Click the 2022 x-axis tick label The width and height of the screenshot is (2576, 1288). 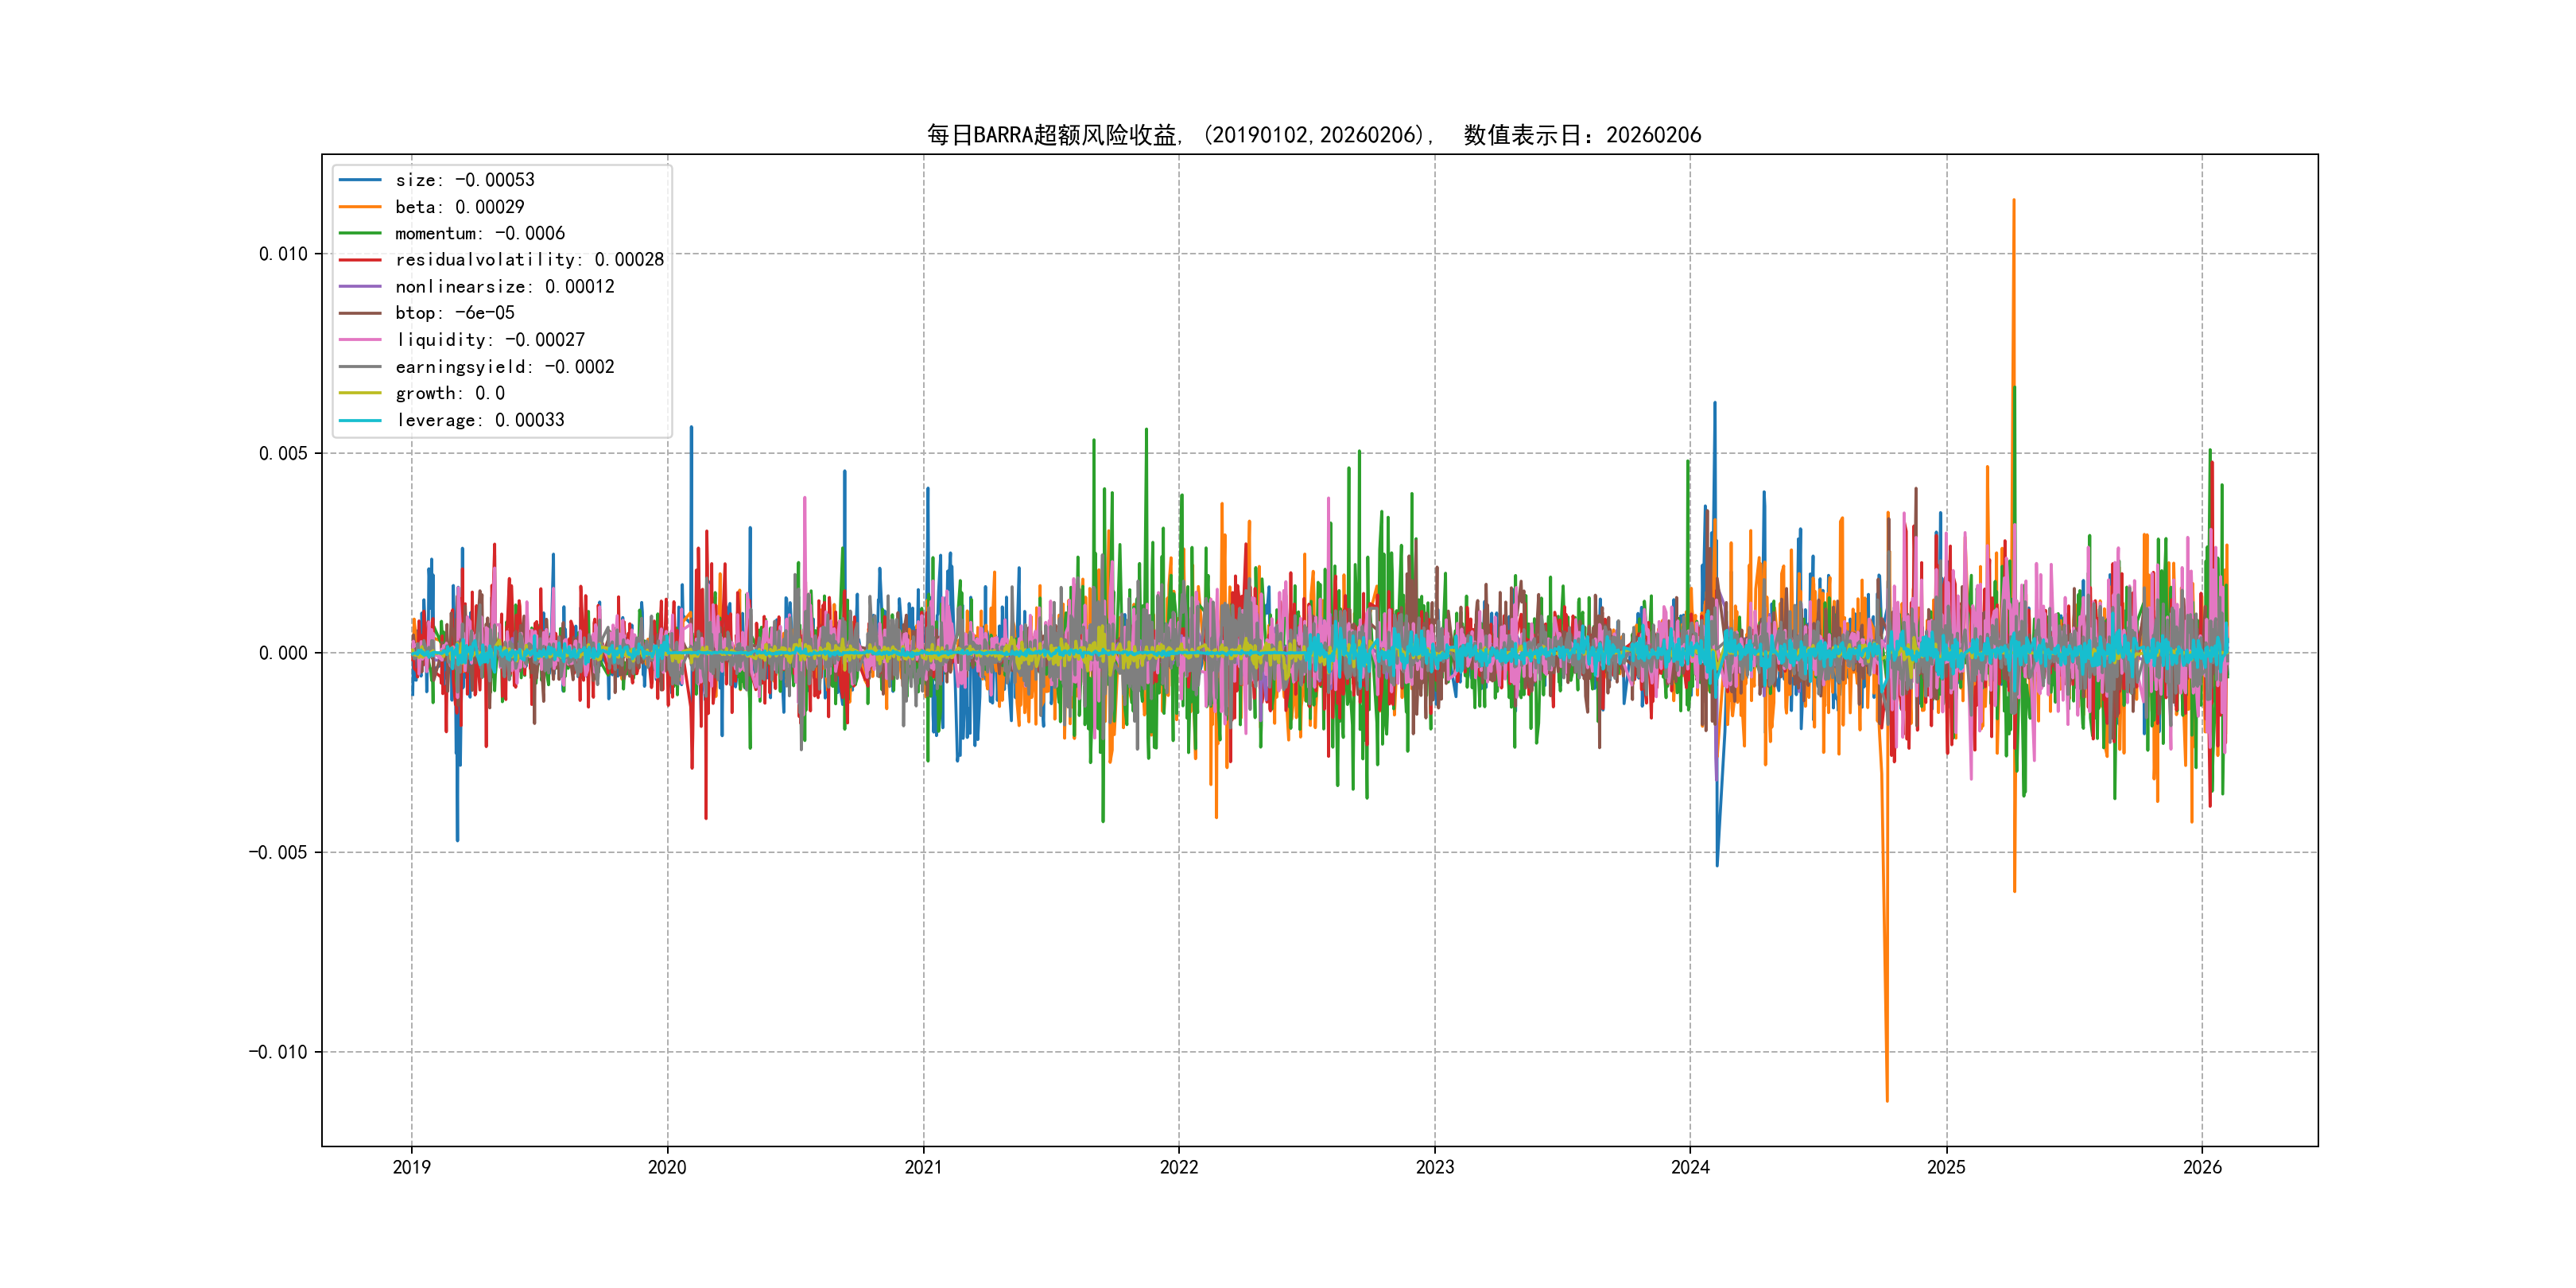[x=1178, y=1167]
